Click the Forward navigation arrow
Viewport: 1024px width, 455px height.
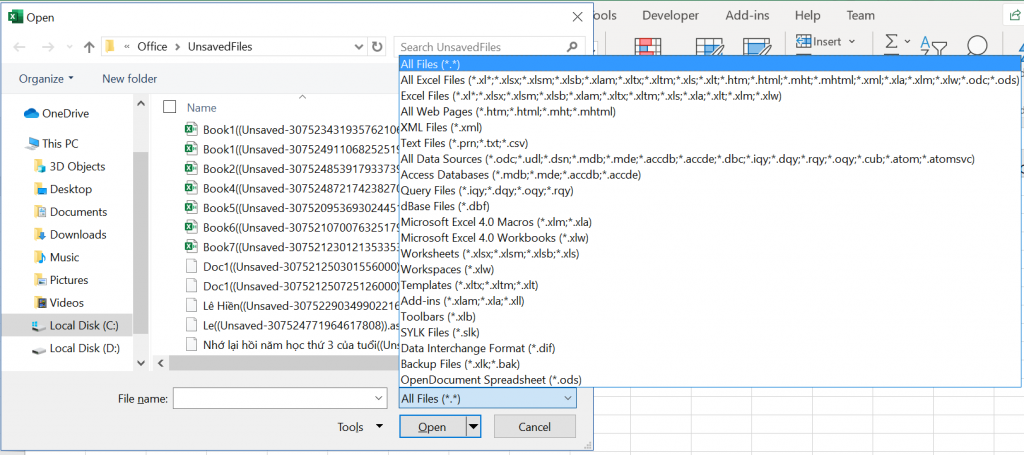coord(48,47)
